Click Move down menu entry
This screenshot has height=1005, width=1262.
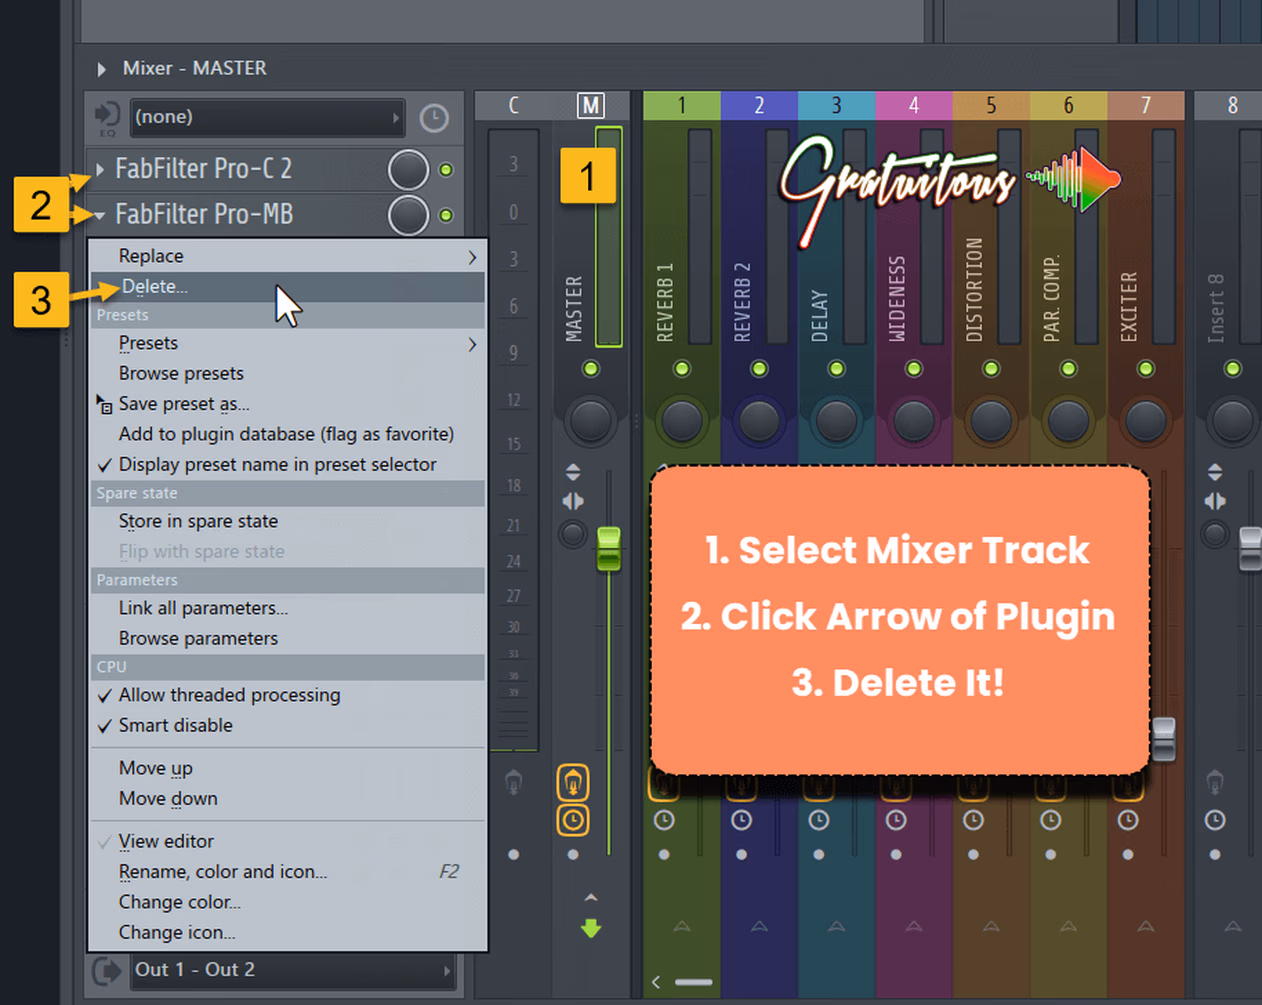point(287,798)
